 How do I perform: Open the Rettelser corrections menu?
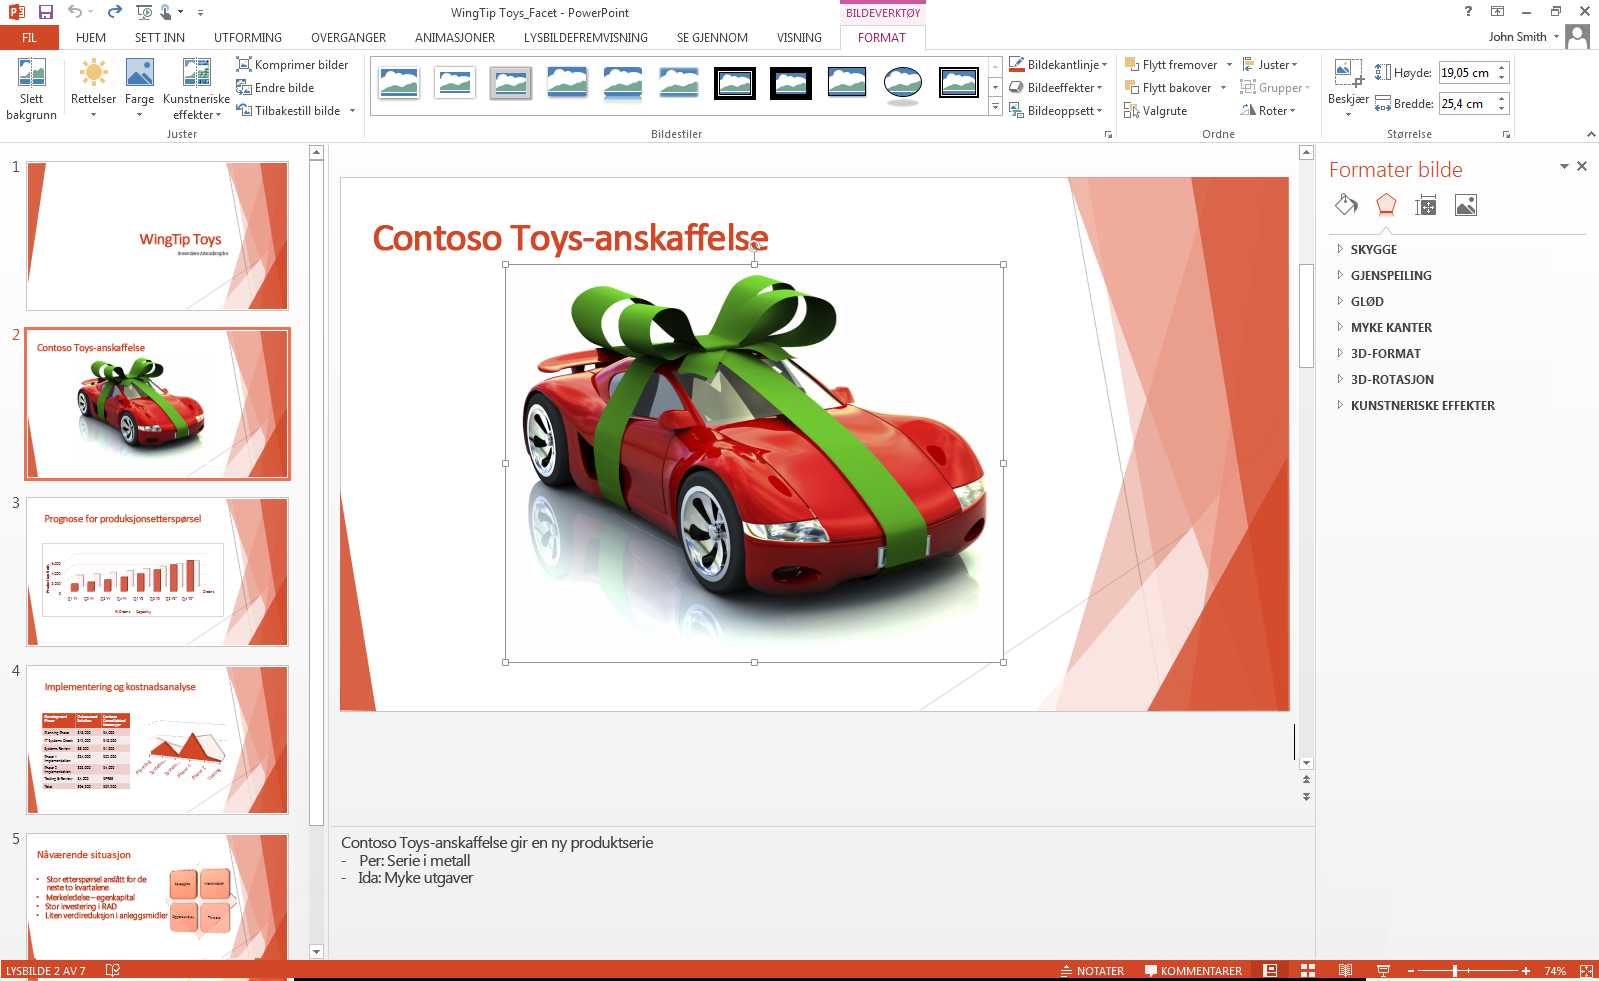coord(93,89)
